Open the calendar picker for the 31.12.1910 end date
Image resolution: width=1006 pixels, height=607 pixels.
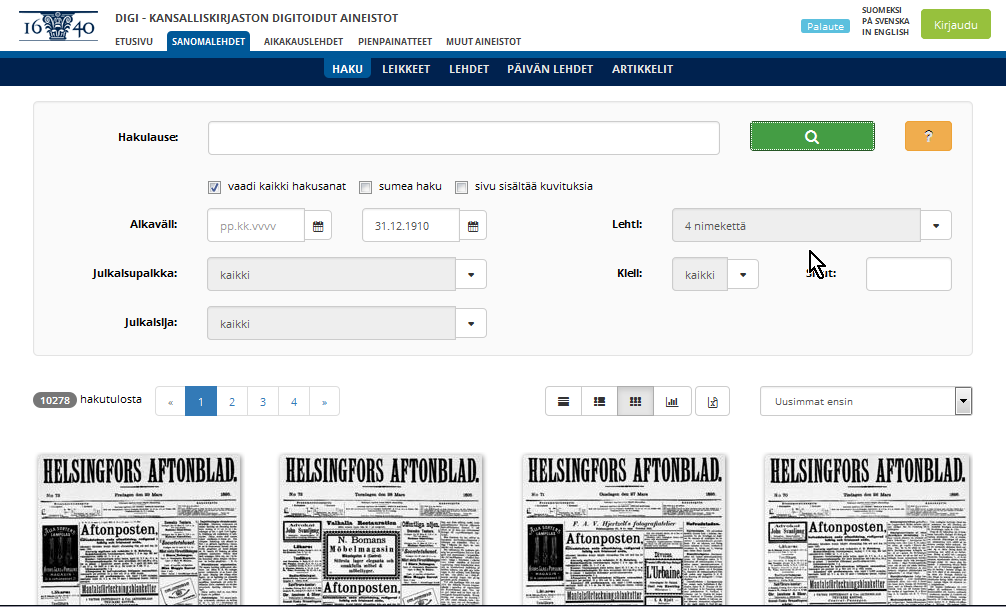click(473, 226)
